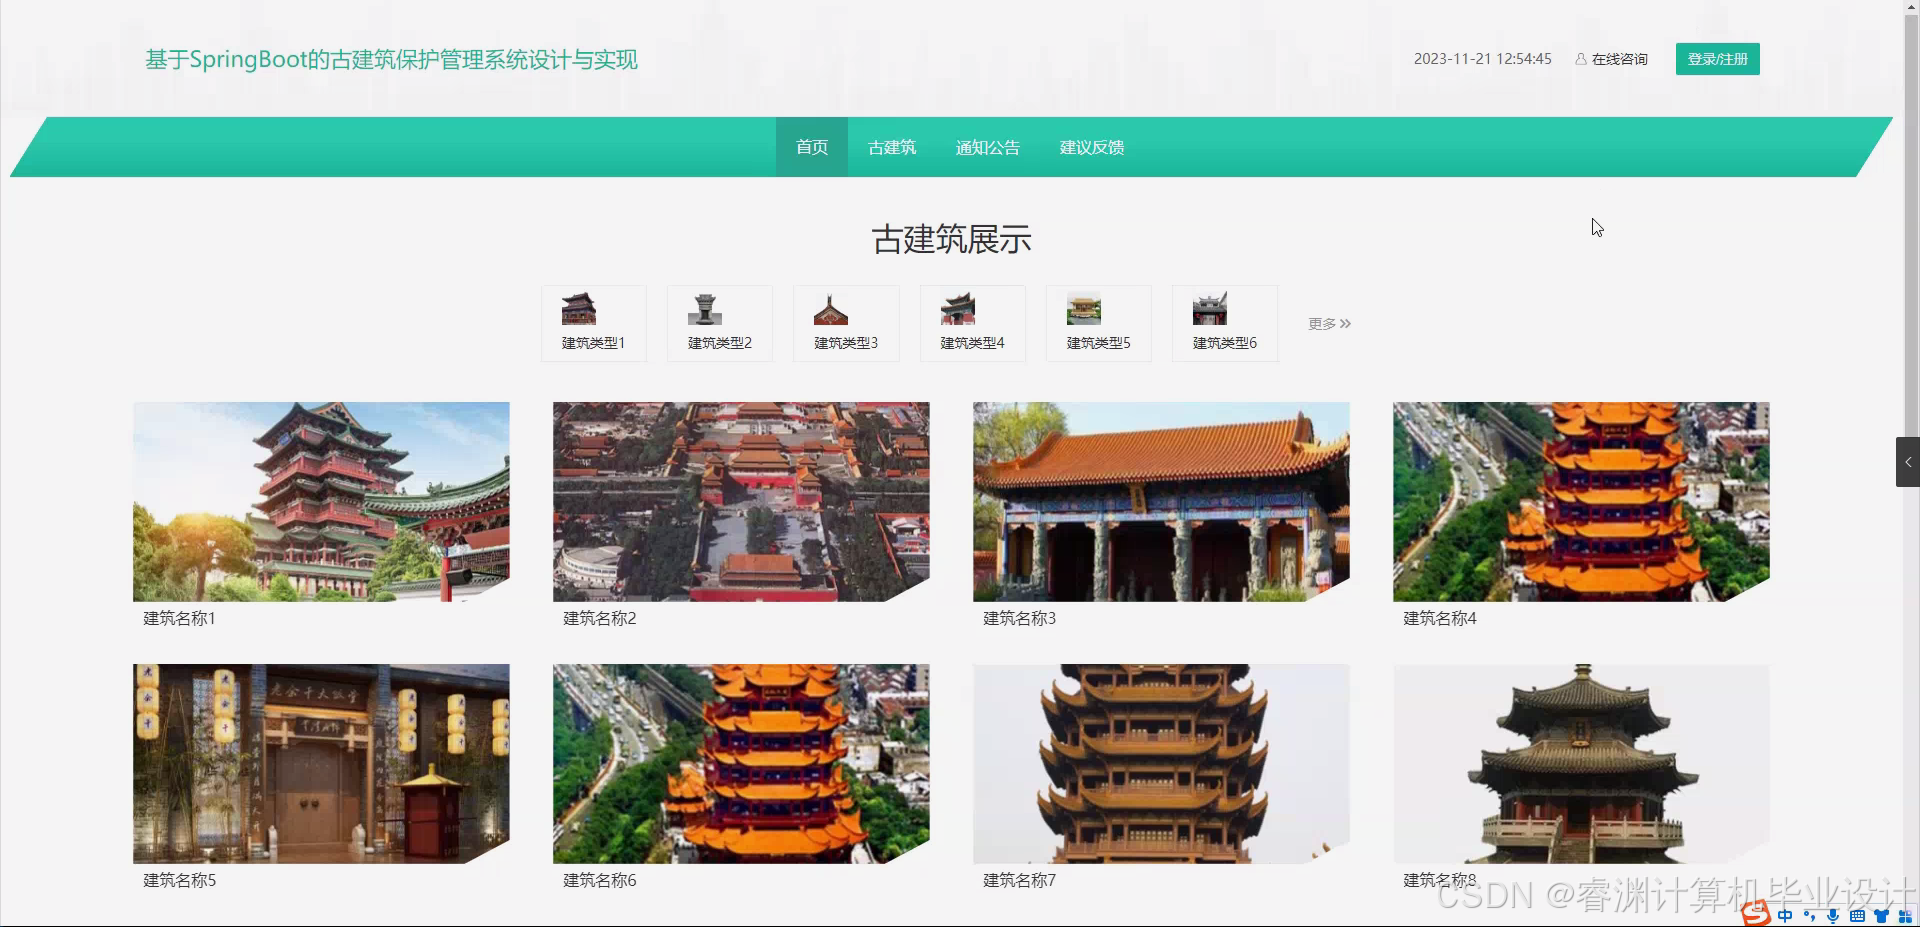The image size is (1920, 927).
Task: Click the 在线咨询 person icon
Action: 1581,59
